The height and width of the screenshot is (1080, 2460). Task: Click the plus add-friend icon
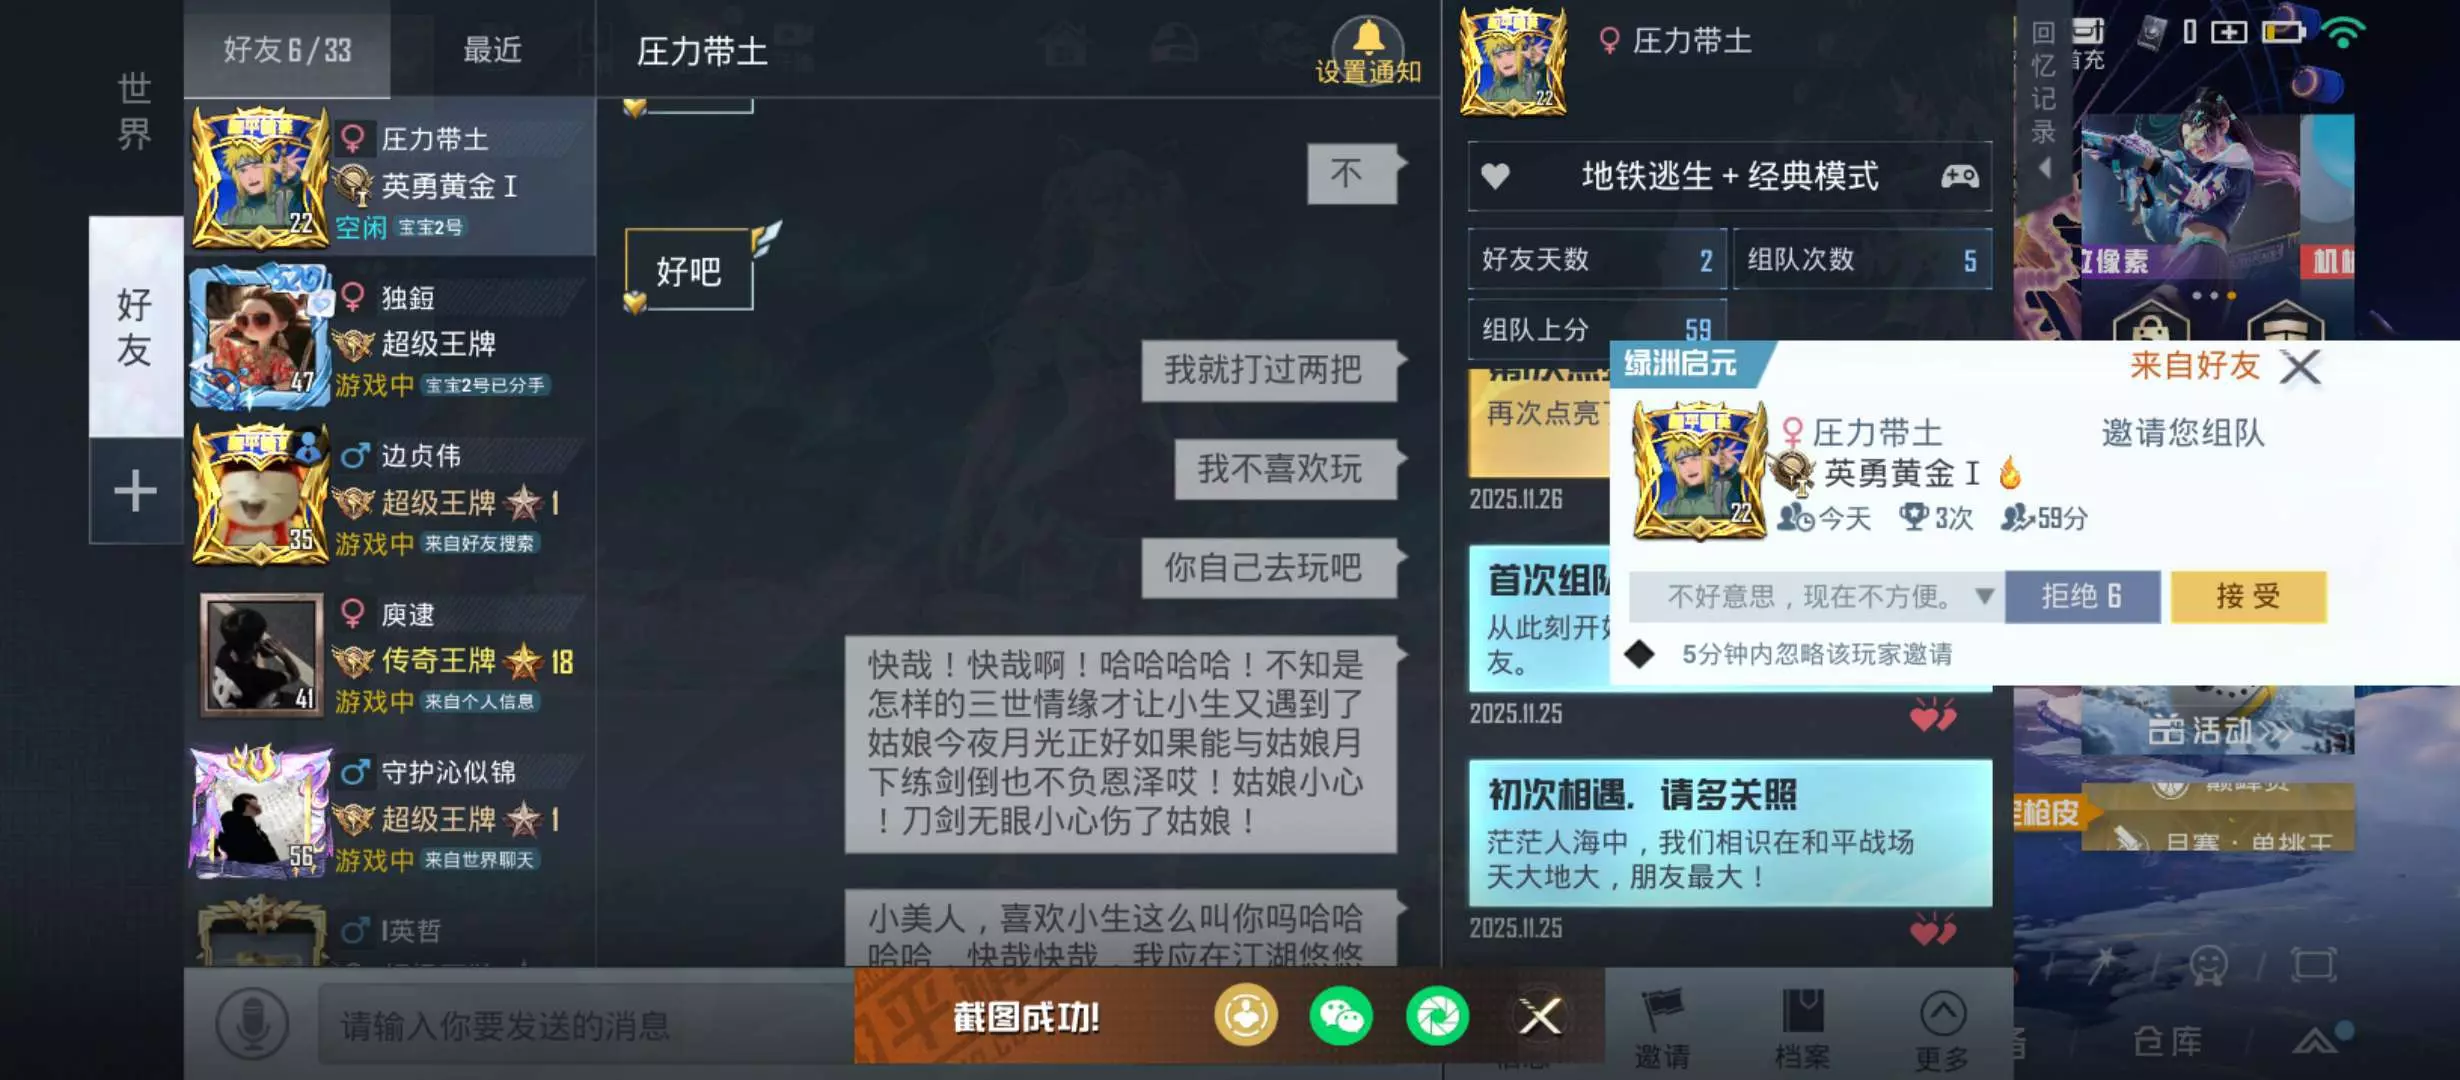point(135,491)
